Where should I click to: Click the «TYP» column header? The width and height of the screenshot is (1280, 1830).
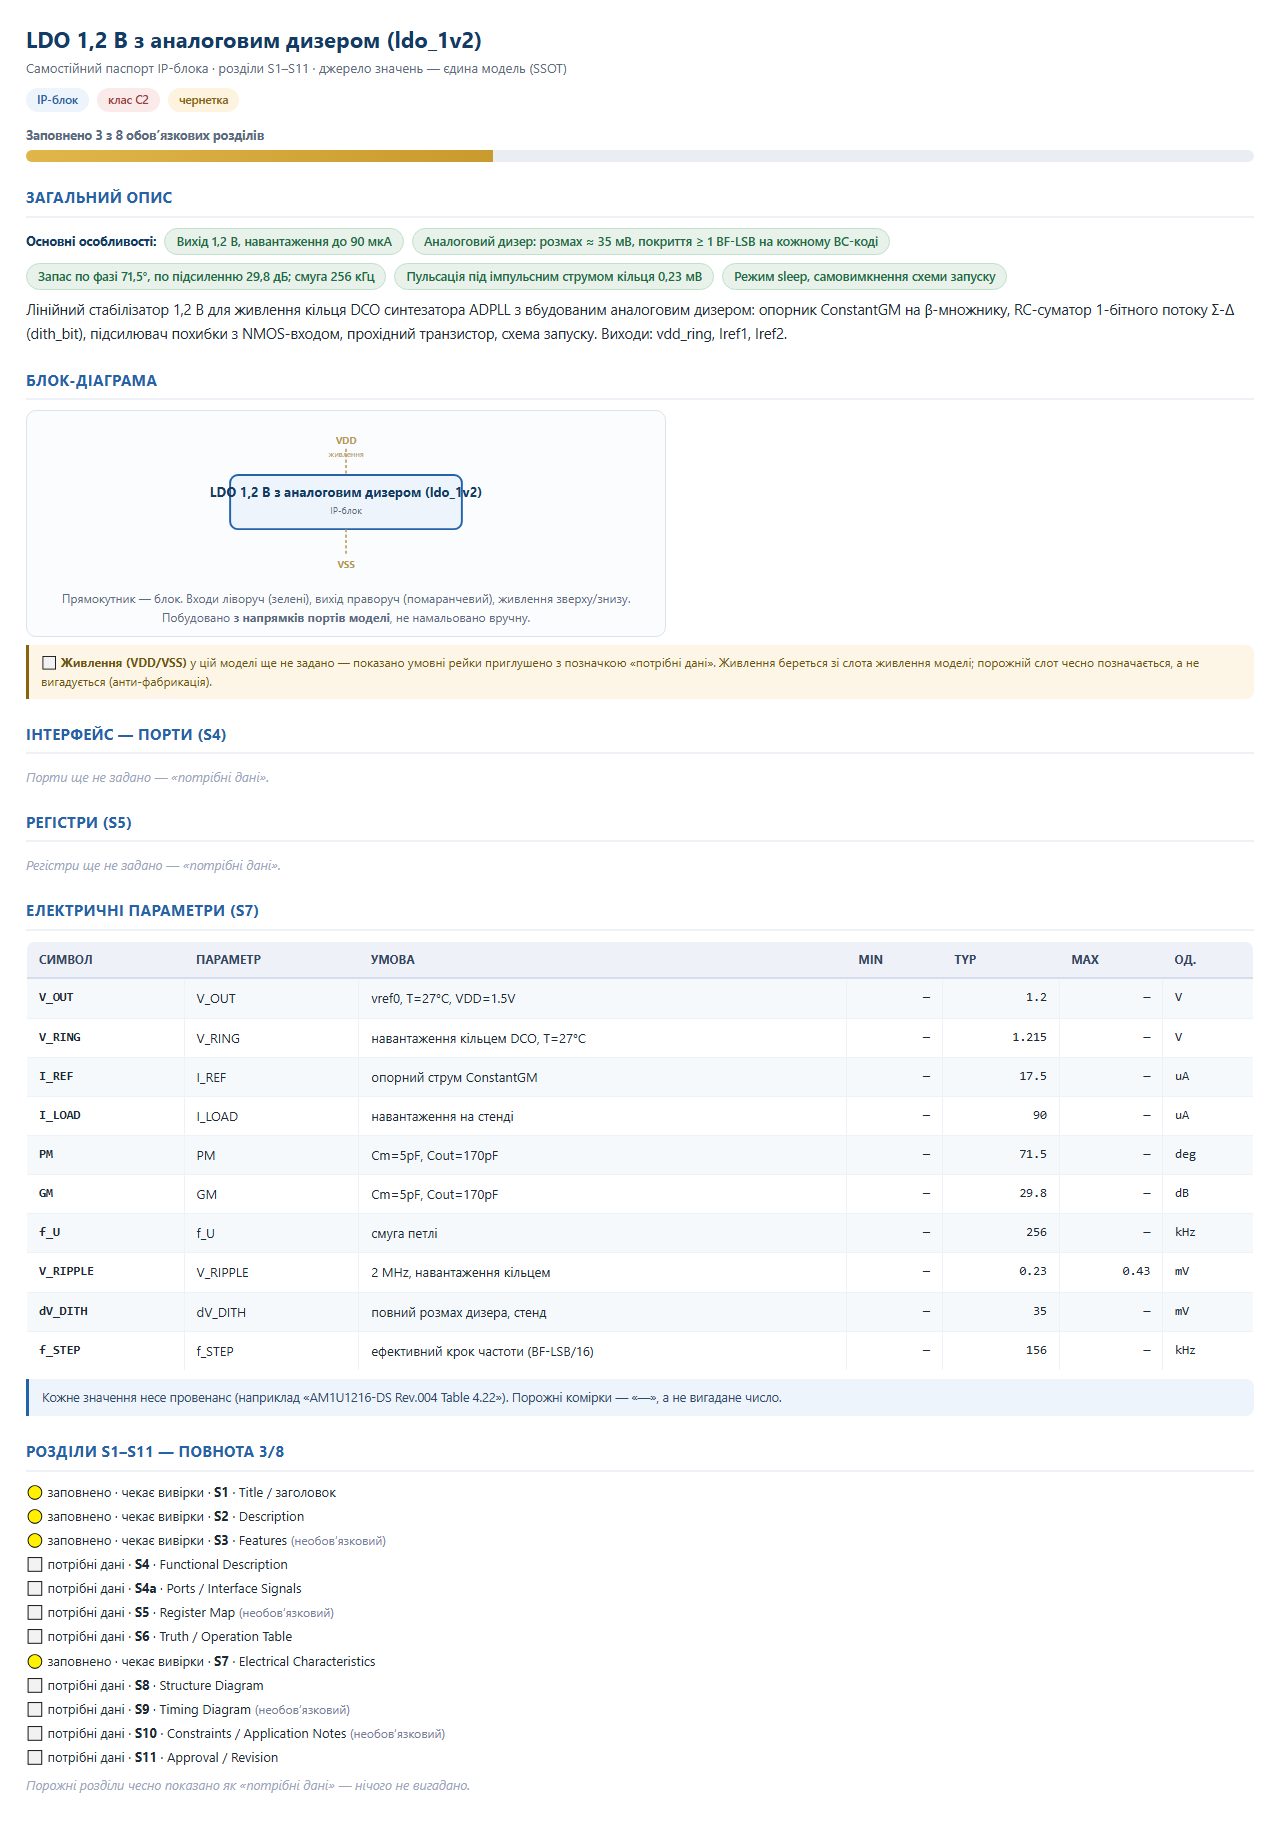965,960
